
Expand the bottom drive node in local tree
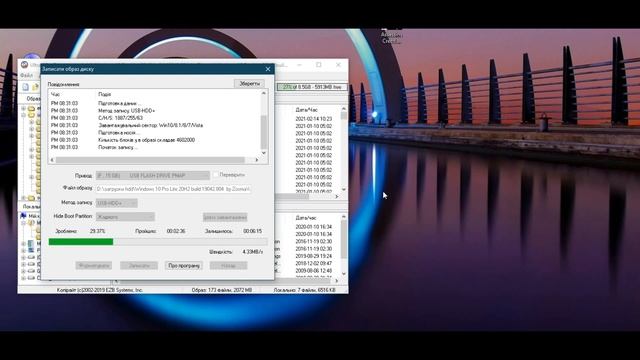(x=23, y=278)
